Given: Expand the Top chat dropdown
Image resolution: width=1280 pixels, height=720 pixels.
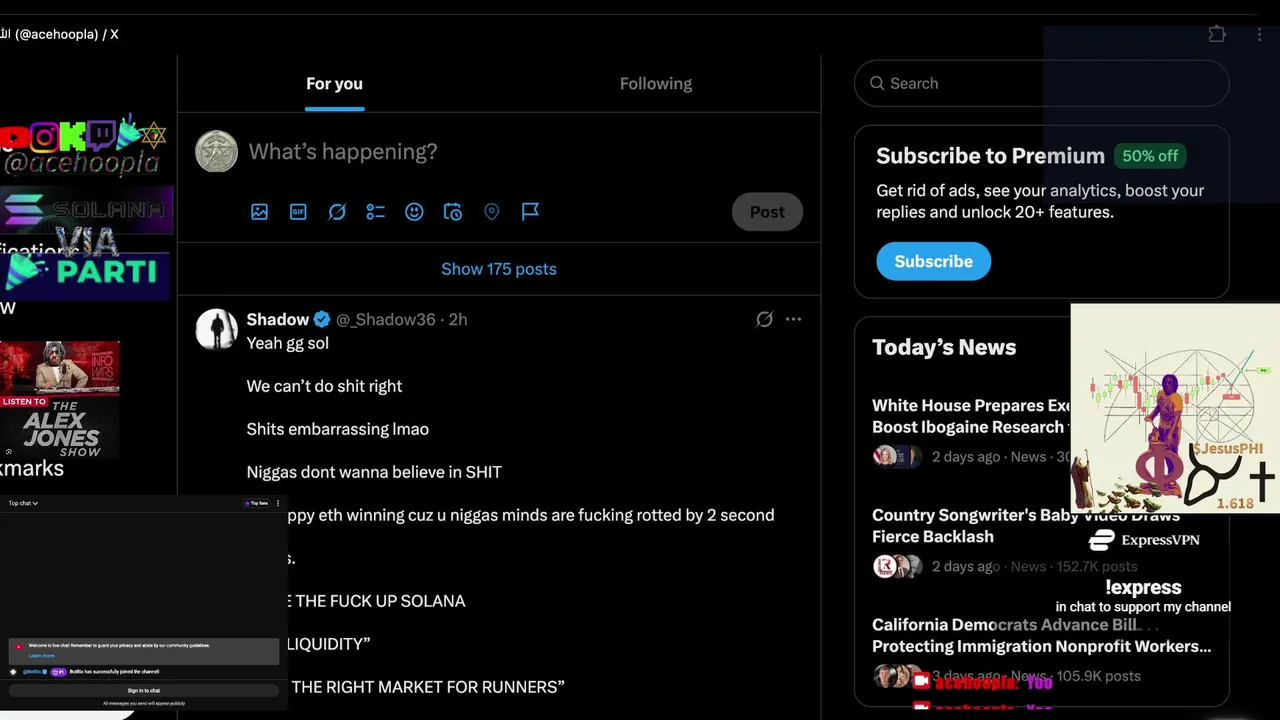Looking at the screenshot, I should coord(23,503).
